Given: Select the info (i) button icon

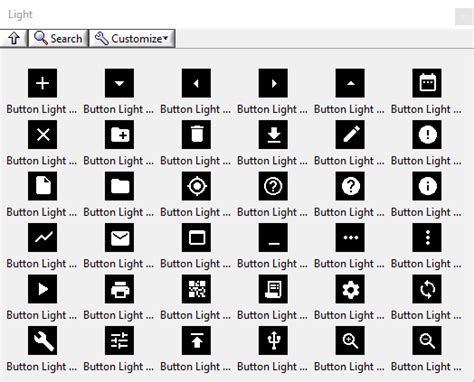Looking at the screenshot, I should (427, 186).
